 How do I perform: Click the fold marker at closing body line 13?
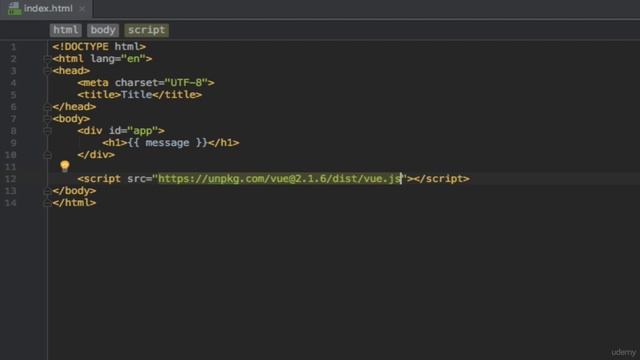(x=47, y=191)
